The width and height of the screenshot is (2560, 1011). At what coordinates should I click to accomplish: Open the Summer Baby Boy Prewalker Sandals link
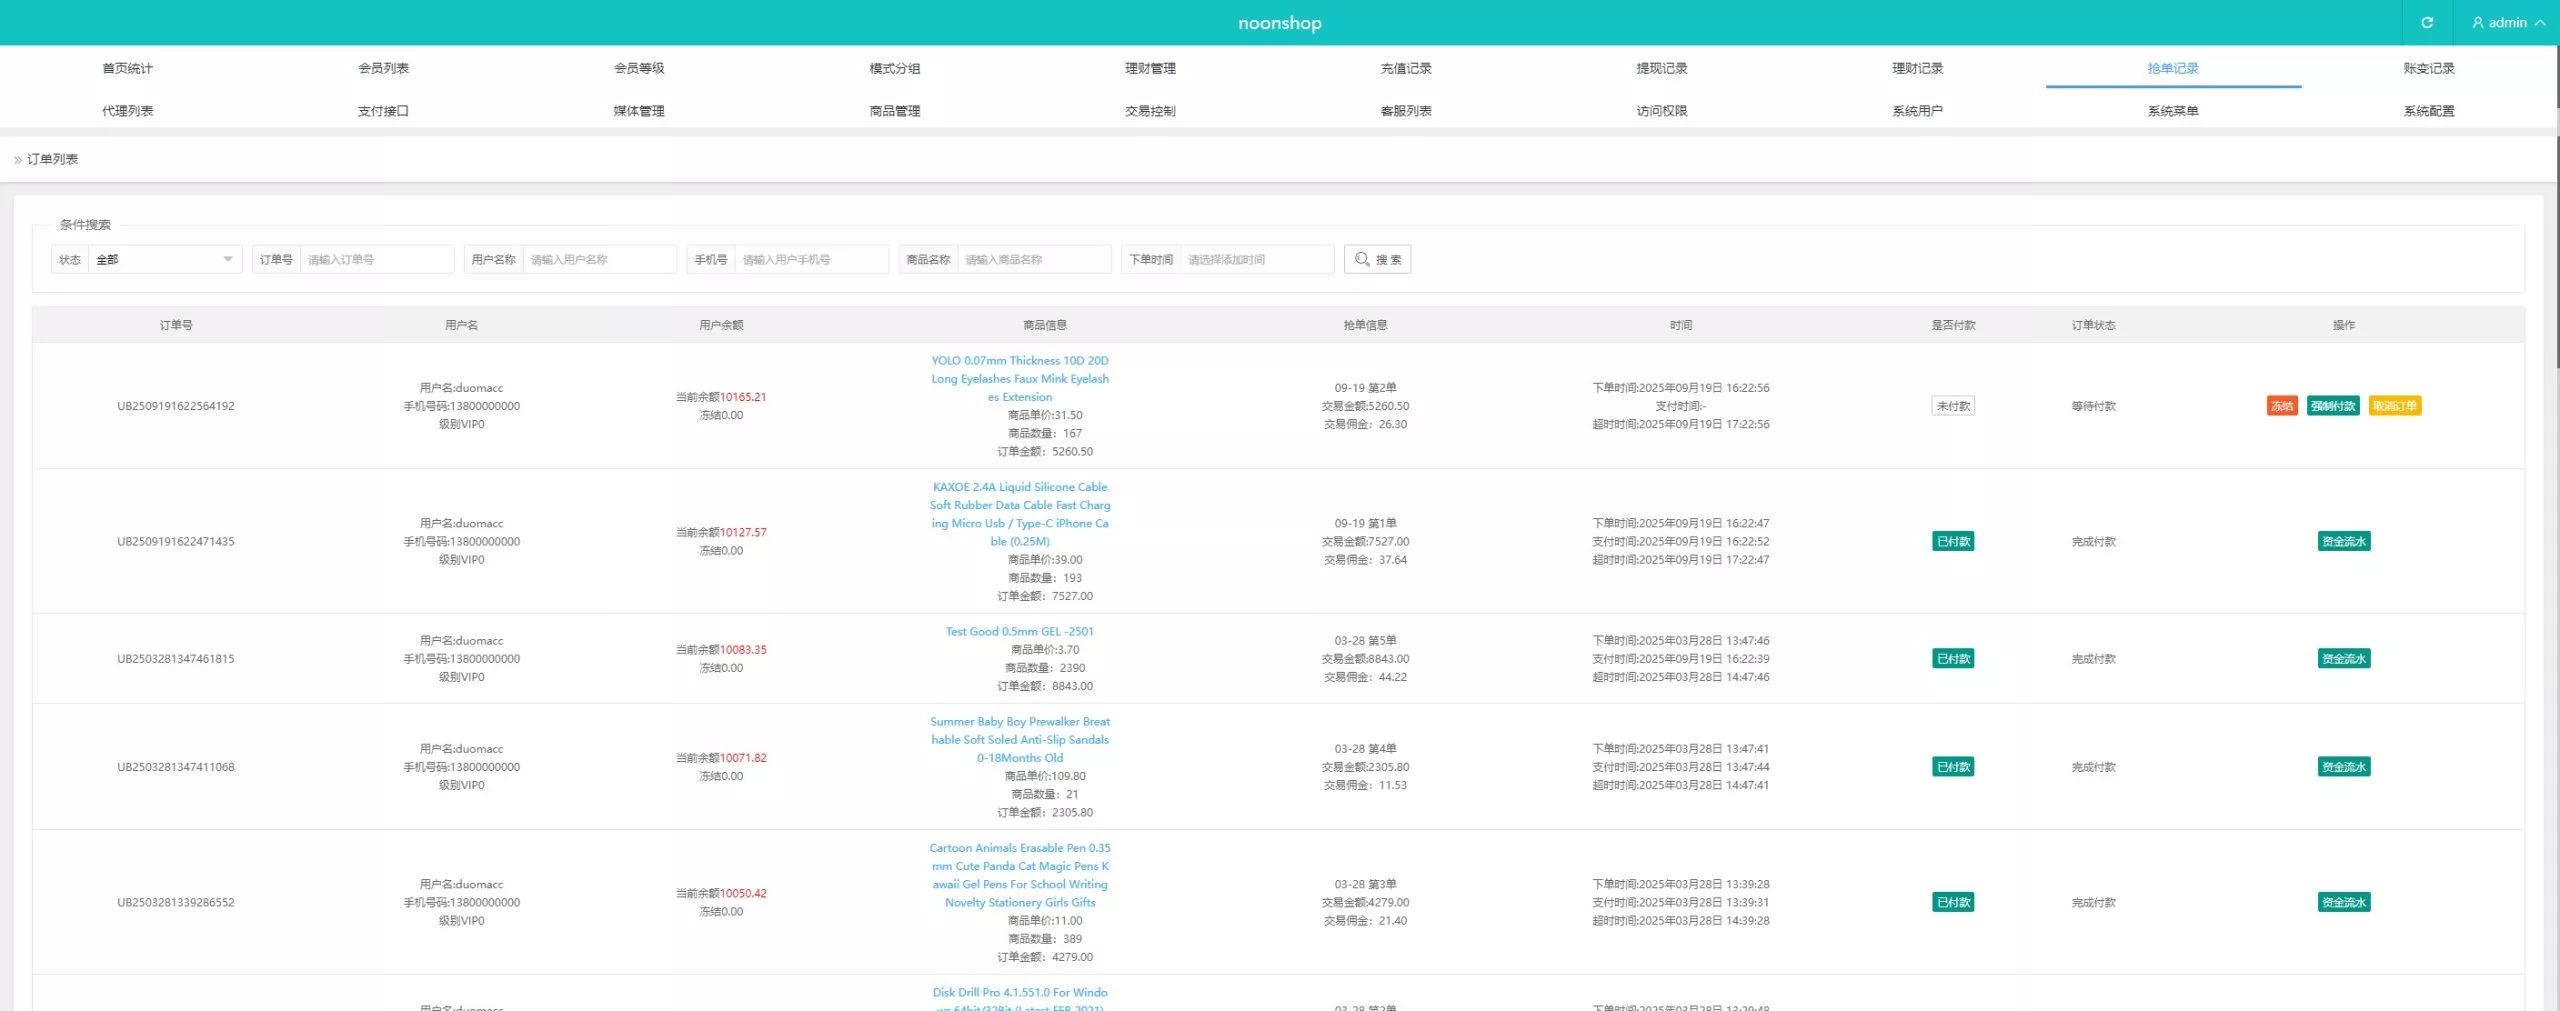(1020, 740)
